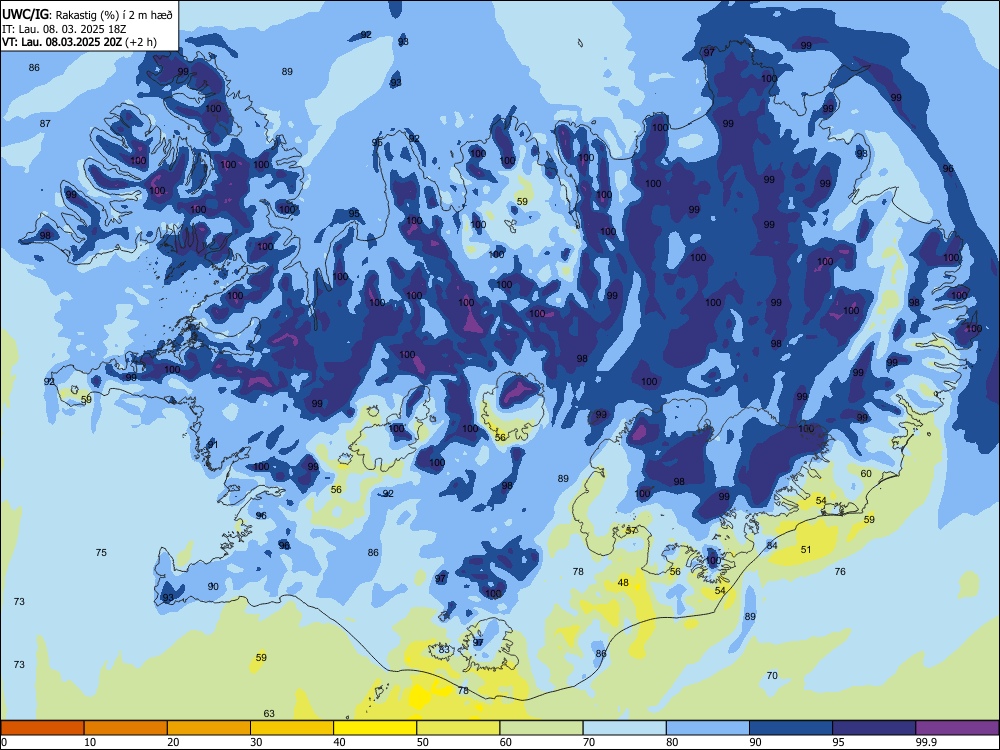The image size is (1000, 750).
Task: Click the '99.9' tick label on the scale
Action: tap(925, 742)
